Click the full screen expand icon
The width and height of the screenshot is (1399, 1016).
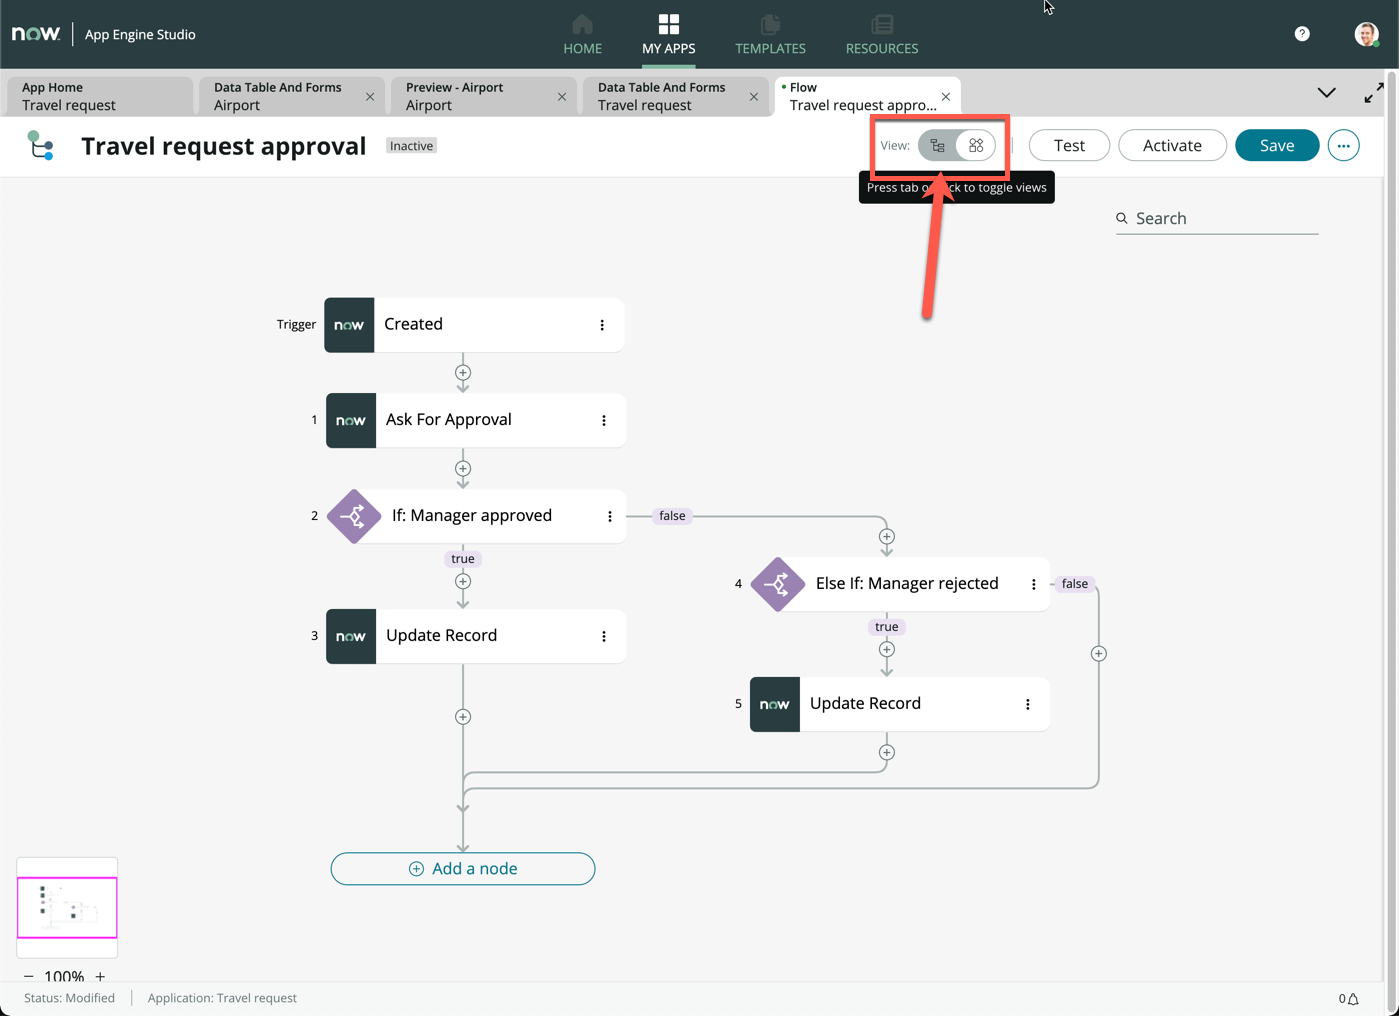(x=1374, y=93)
